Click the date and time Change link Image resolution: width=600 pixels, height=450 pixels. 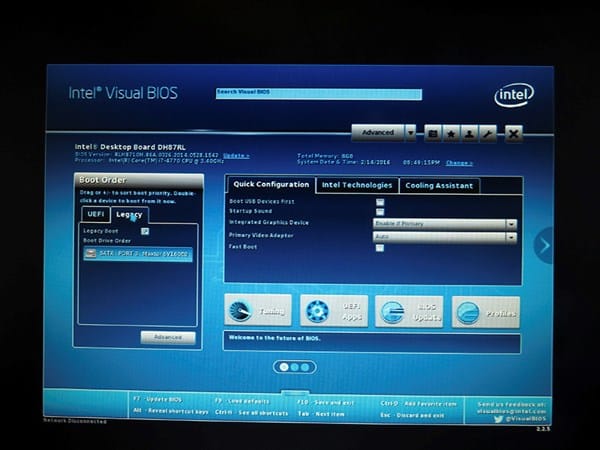[x=459, y=163]
